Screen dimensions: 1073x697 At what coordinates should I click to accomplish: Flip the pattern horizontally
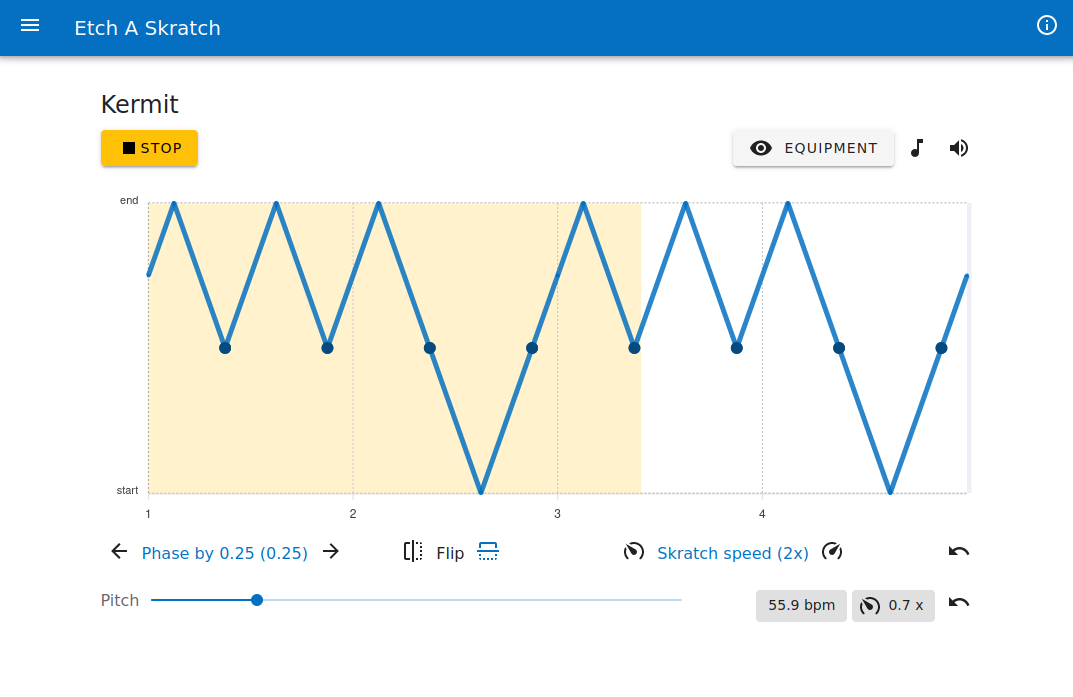pyautogui.click(x=414, y=552)
